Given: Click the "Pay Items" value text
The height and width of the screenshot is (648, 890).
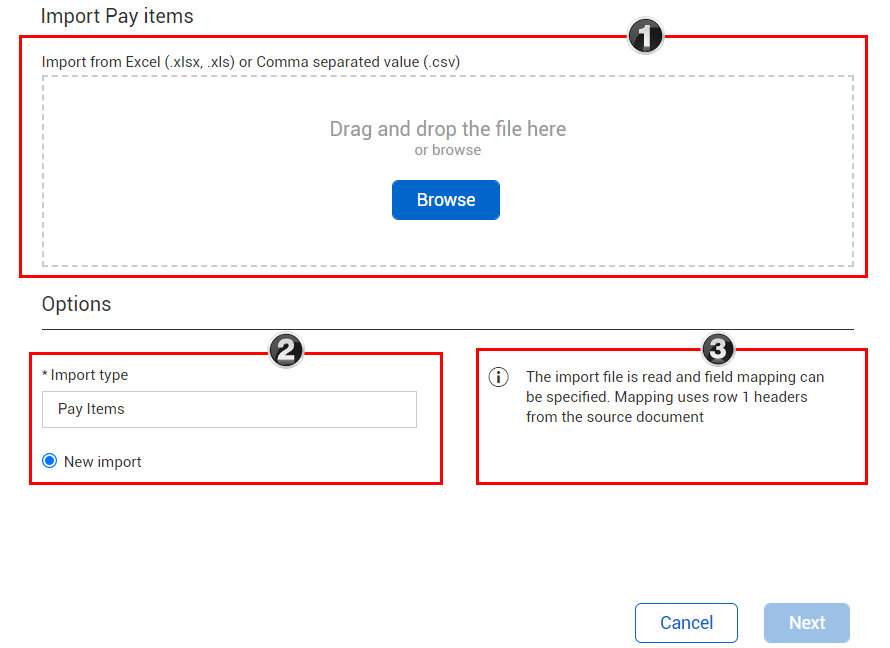Looking at the screenshot, I should pyautogui.click(x=91, y=409).
